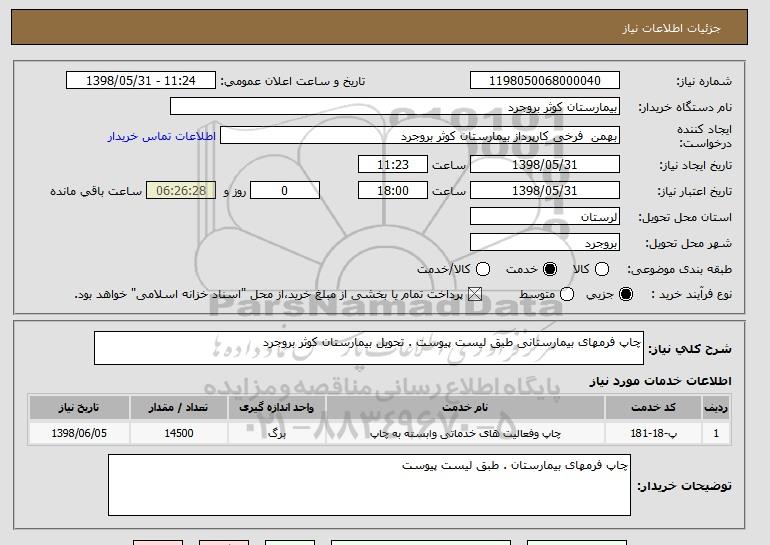Click the نام خدمت column header
The height and width of the screenshot is (545, 770).
point(465,408)
